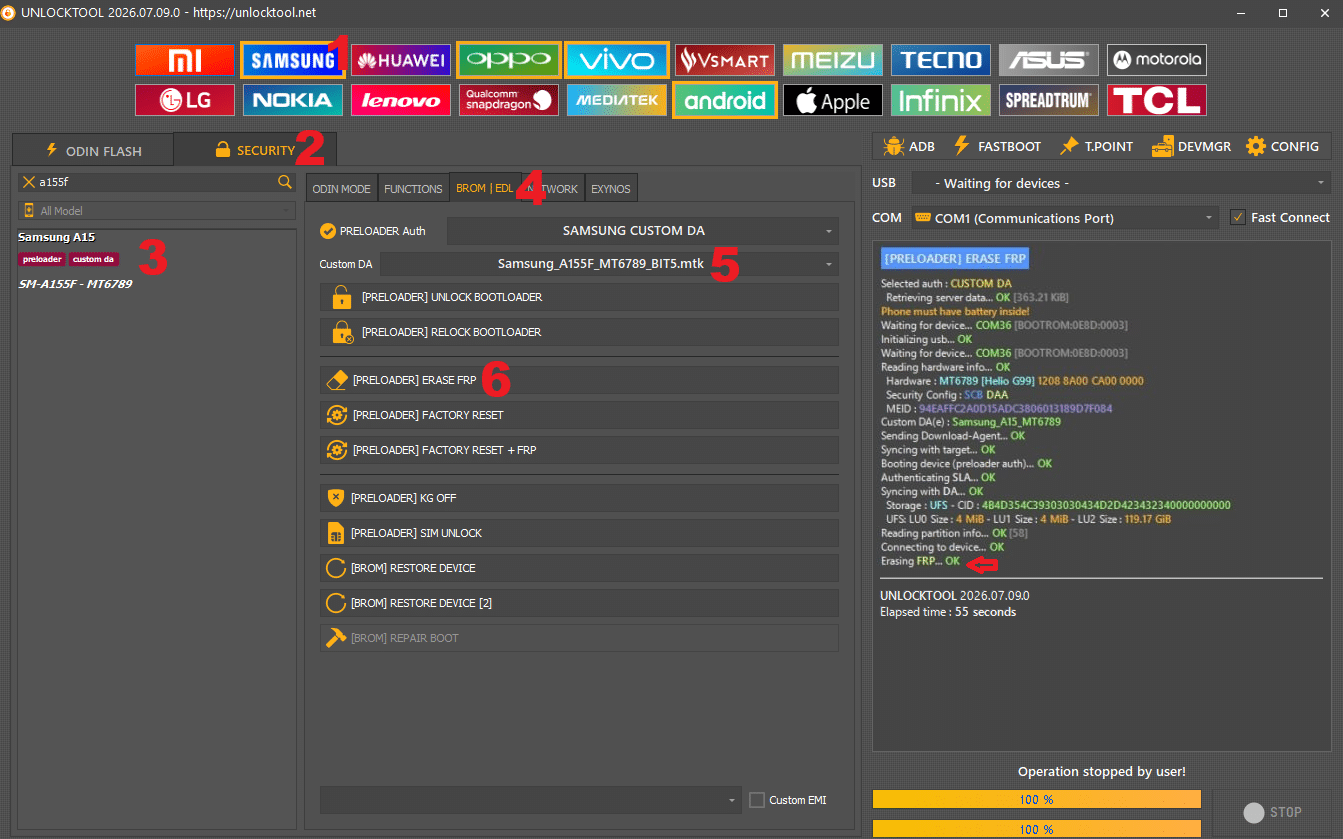
Task: Open the ASUS brand section
Action: tap(1049, 60)
